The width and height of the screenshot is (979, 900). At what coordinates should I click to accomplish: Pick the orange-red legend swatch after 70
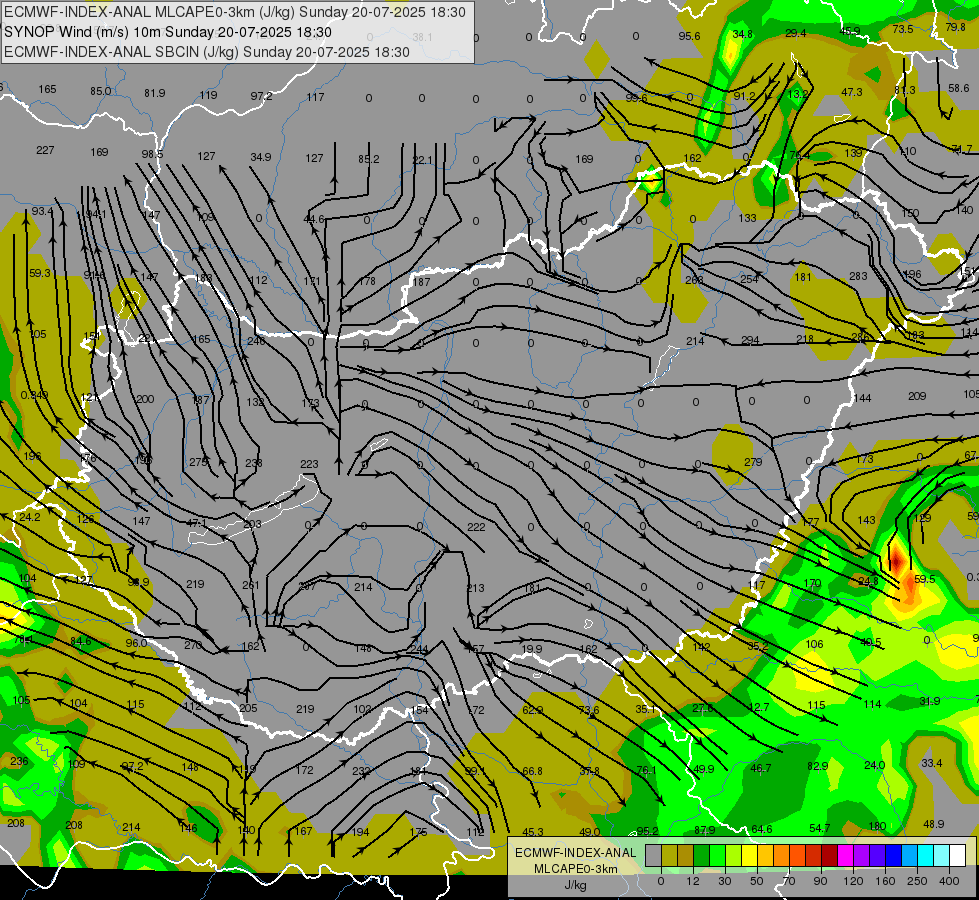click(x=798, y=855)
